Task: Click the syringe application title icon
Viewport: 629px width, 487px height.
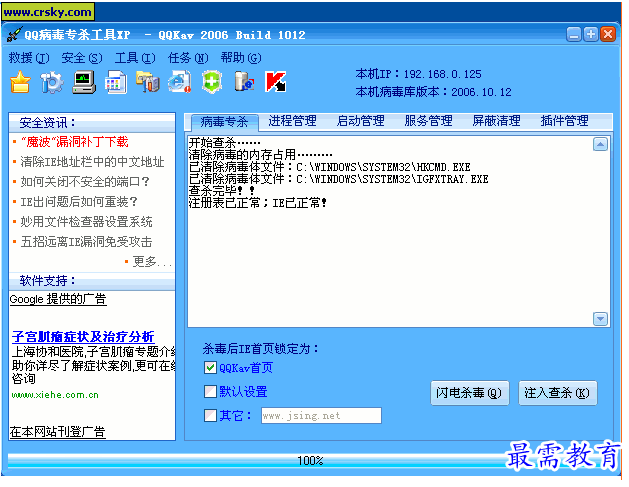Action: point(14,34)
